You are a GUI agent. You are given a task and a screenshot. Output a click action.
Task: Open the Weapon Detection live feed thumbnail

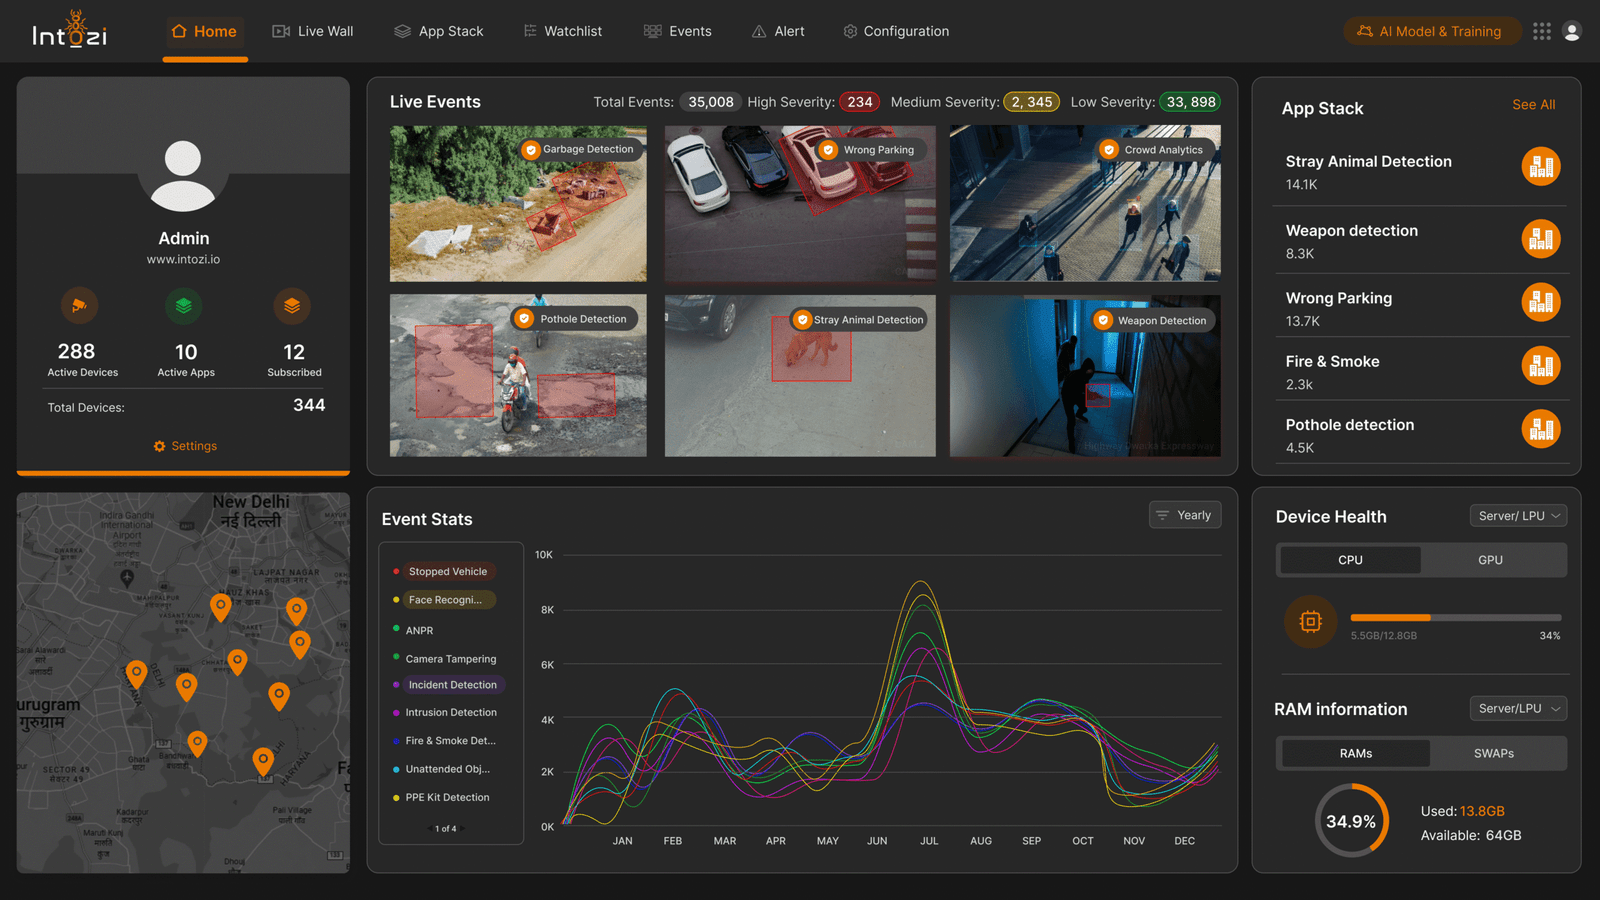[x=1085, y=376]
